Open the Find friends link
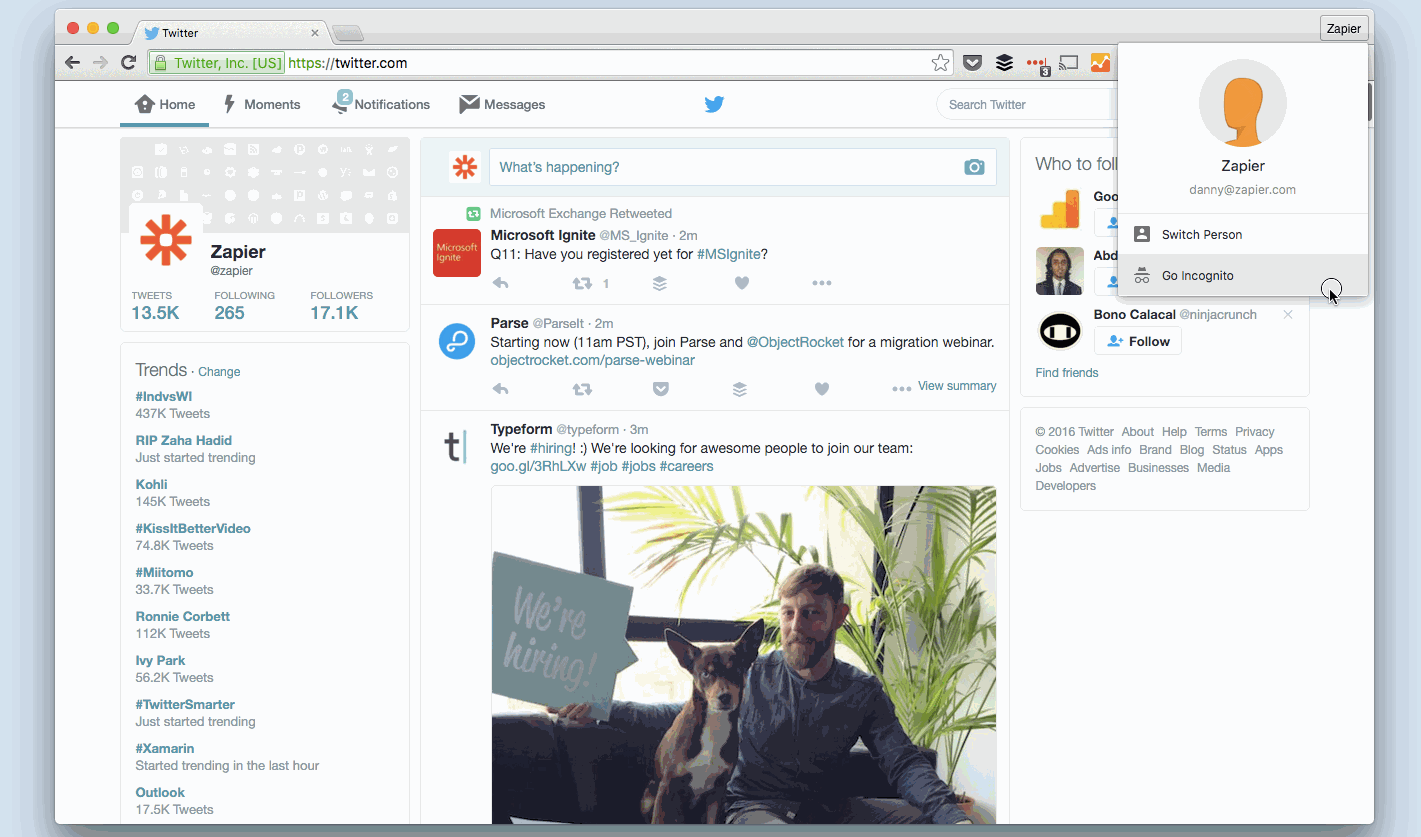Screen dimensions: 1421x837 1067,372
